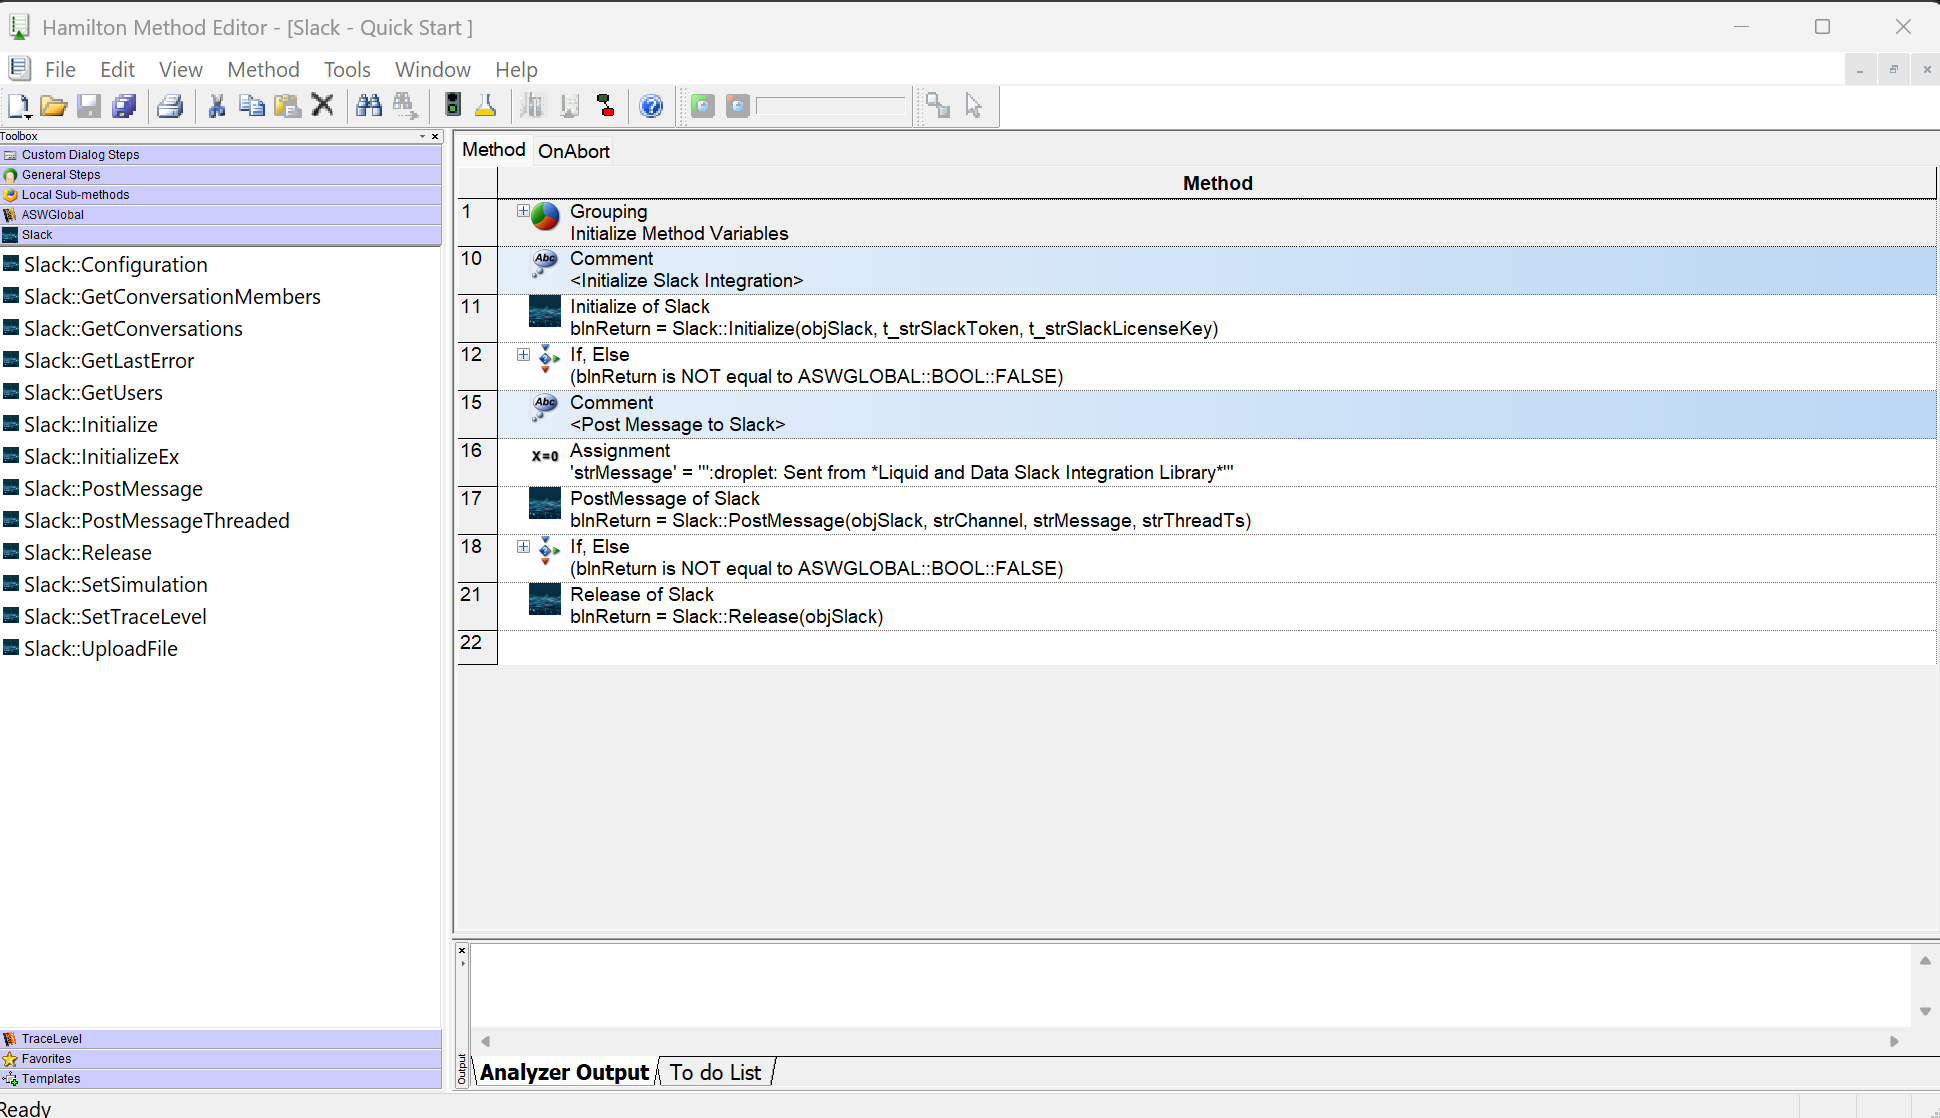Expand the If, Else step on line 12
This screenshot has width=1940, height=1118.
tap(523, 355)
